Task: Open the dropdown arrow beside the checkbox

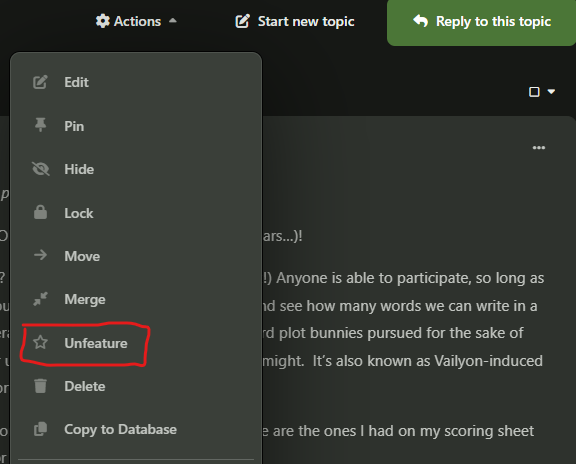Action: click(x=551, y=91)
